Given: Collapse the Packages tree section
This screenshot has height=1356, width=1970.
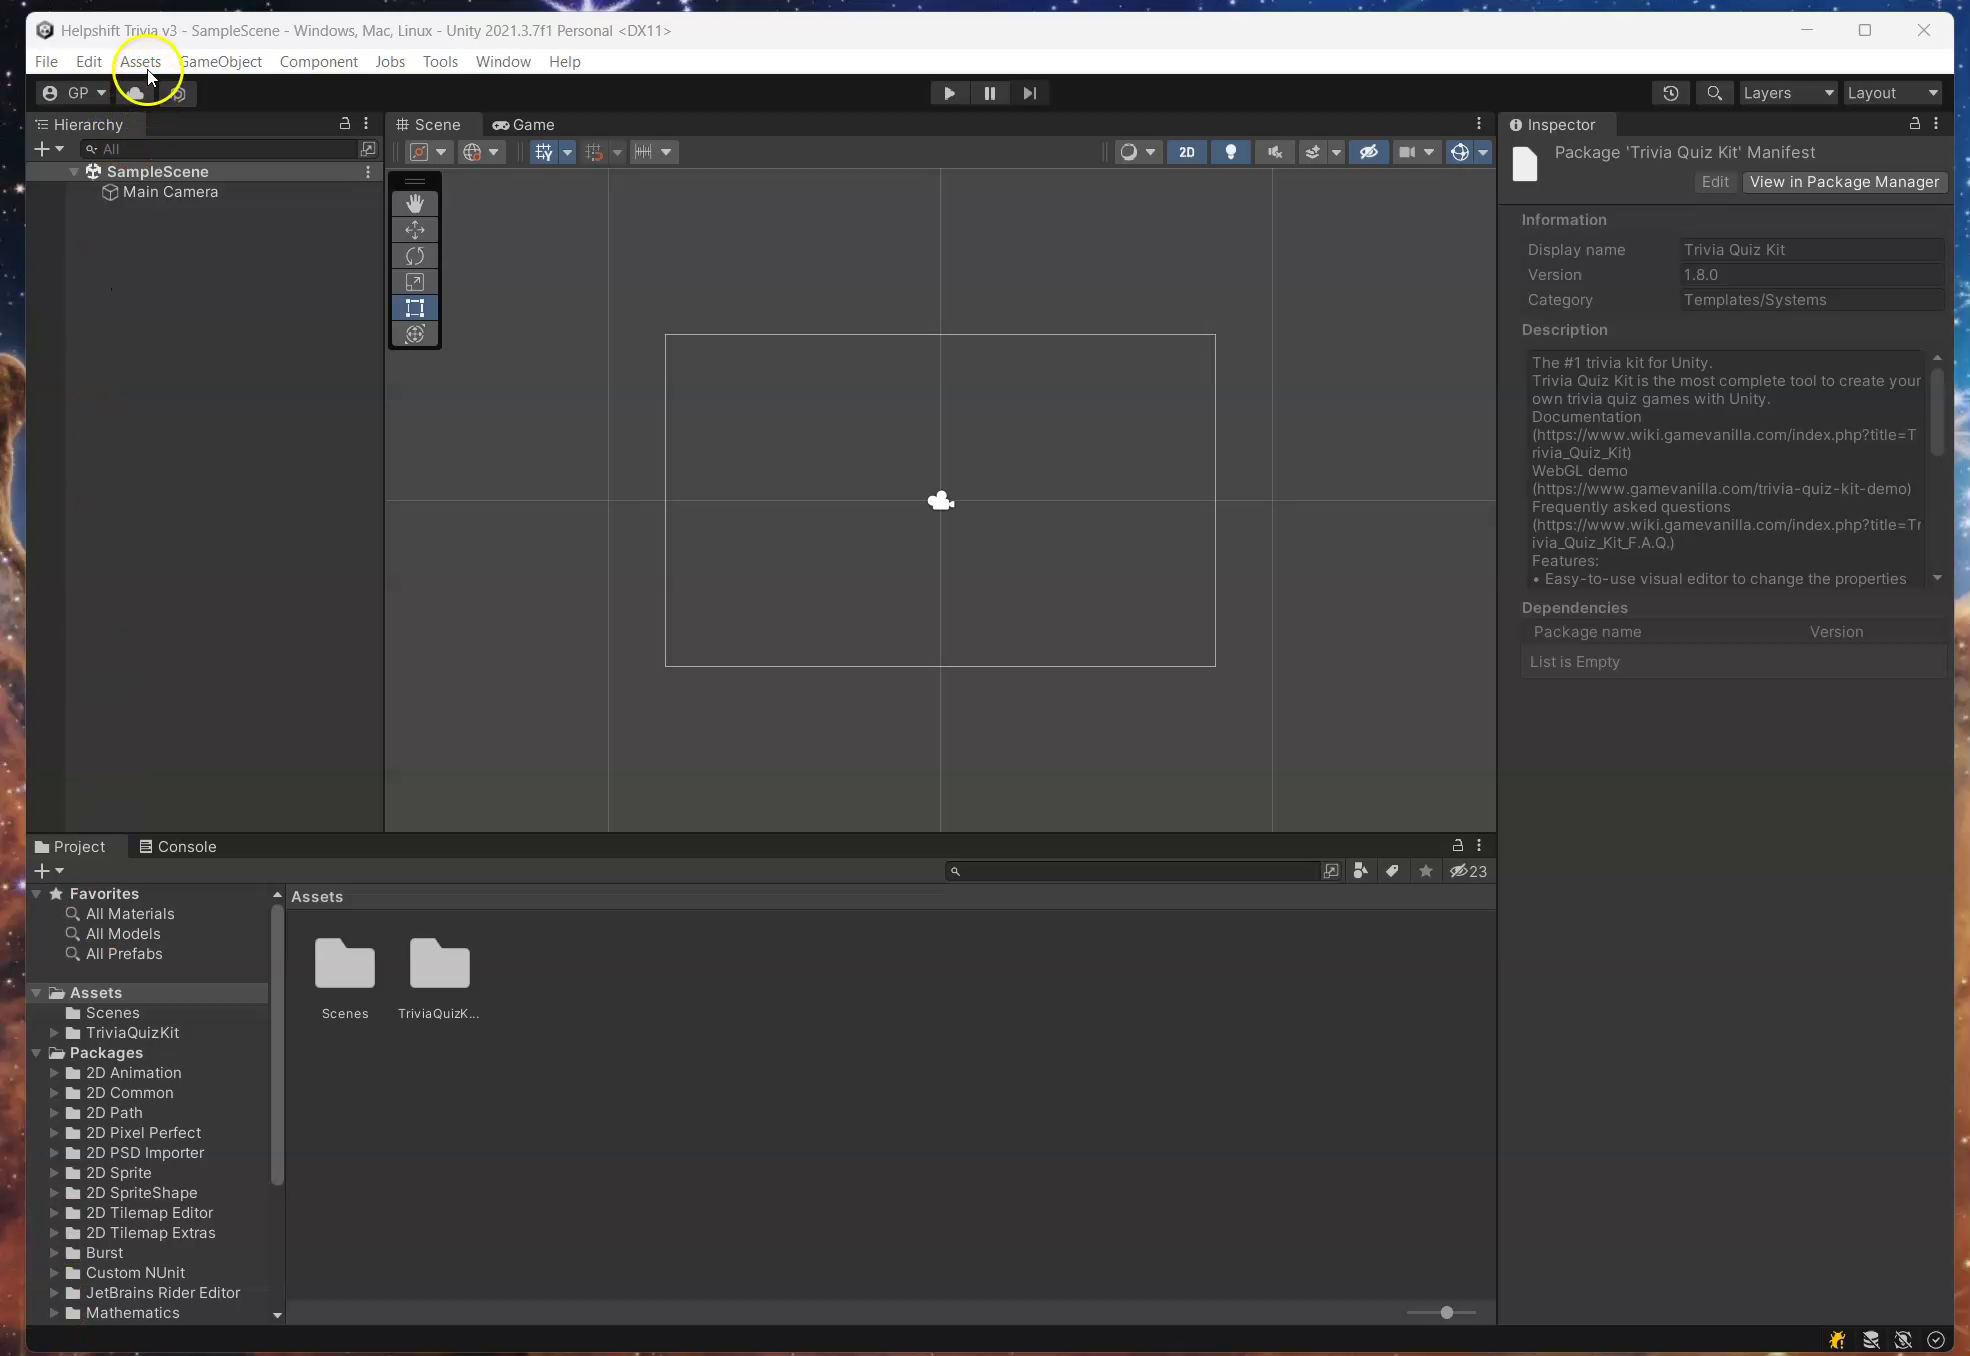Looking at the screenshot, I should 37,1053.
